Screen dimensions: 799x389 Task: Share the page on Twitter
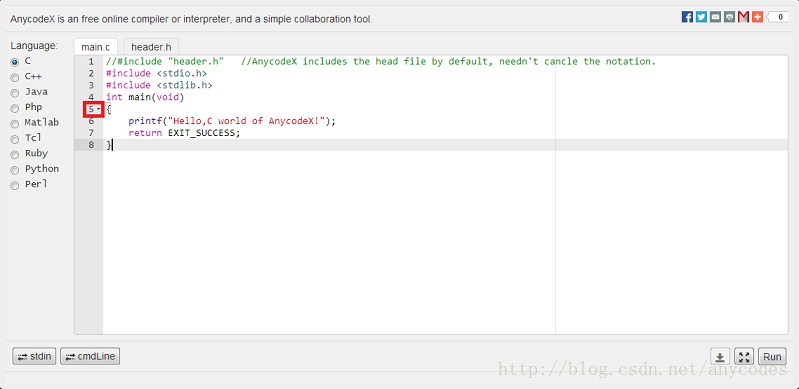point(701,17)
